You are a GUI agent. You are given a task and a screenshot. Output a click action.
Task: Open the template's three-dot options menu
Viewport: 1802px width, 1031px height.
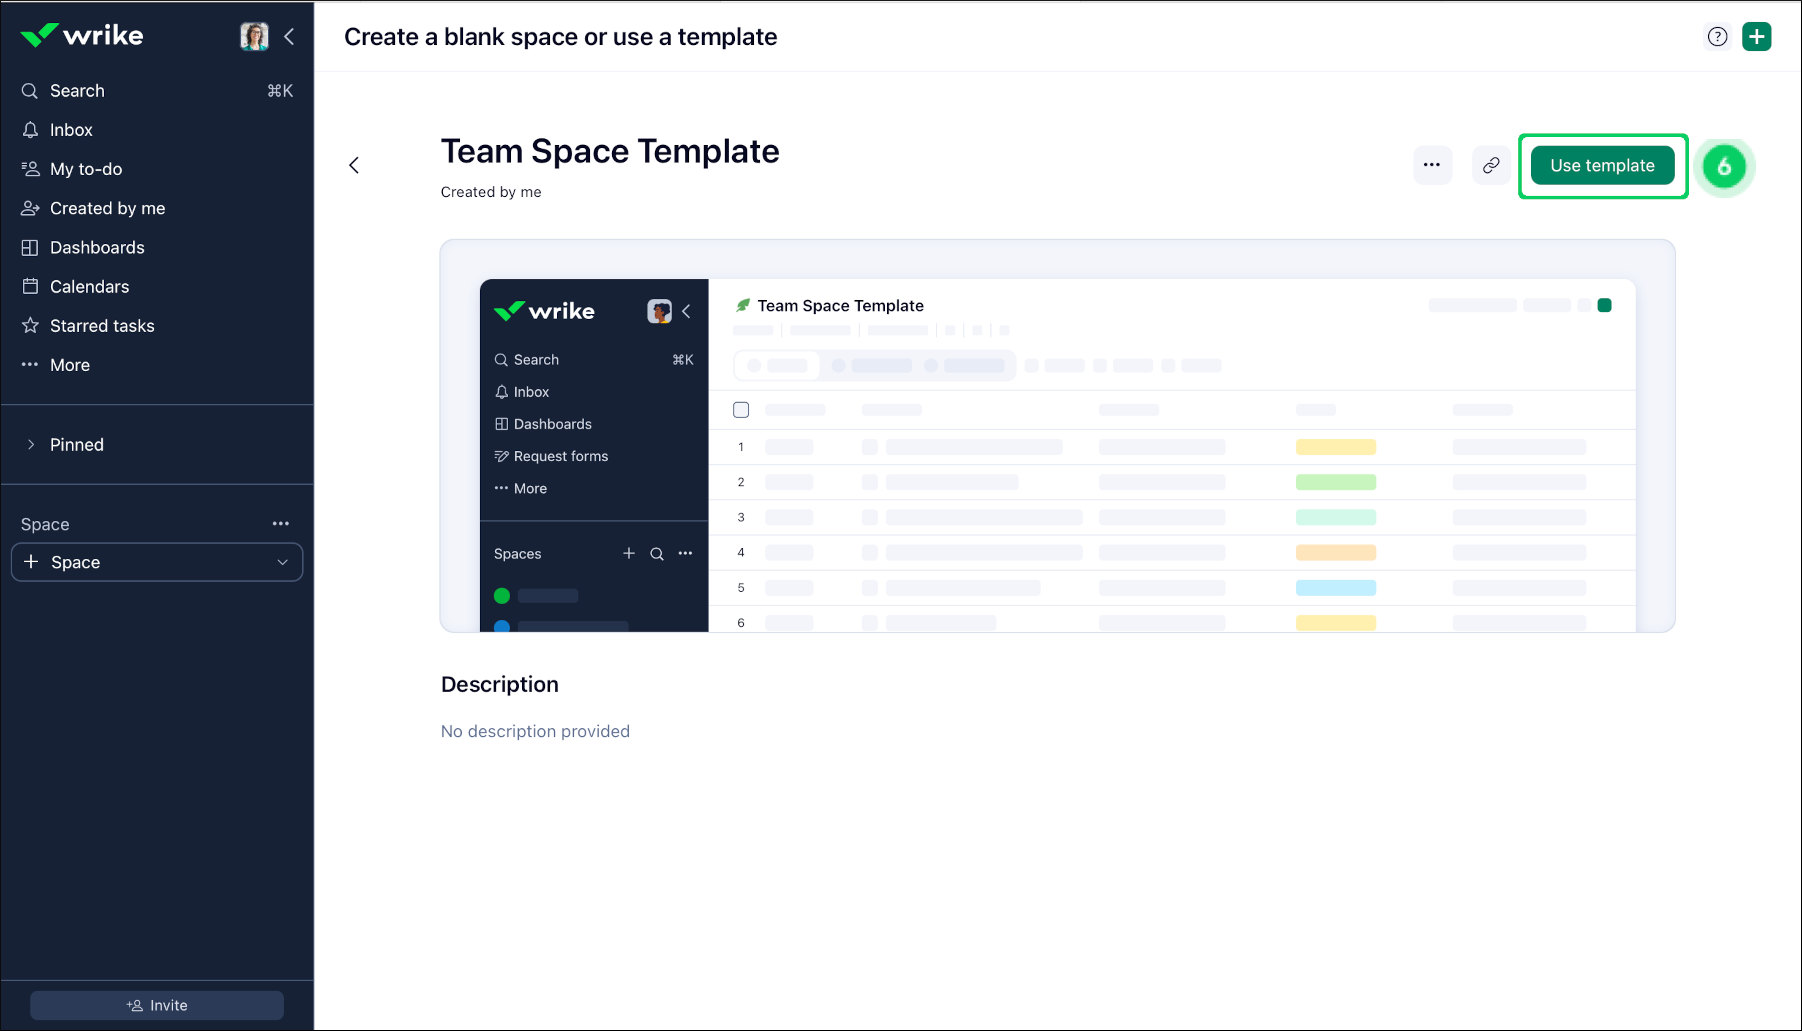[x=1432, y=166]
